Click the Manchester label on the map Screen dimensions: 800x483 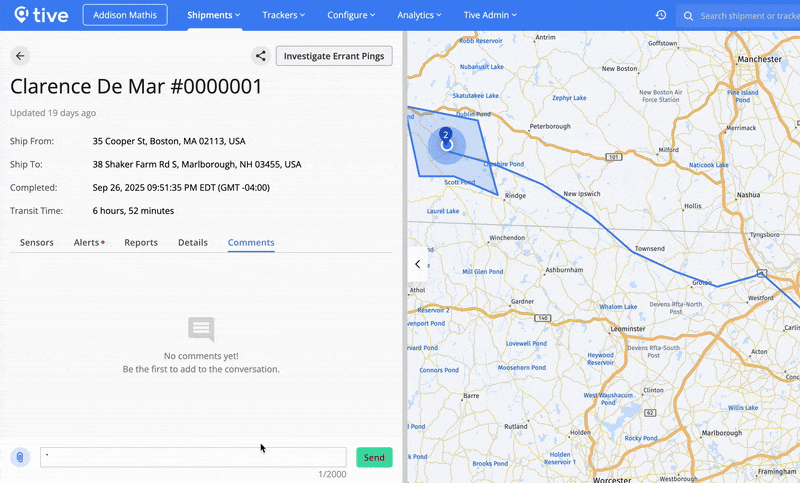tap(759, 59)
